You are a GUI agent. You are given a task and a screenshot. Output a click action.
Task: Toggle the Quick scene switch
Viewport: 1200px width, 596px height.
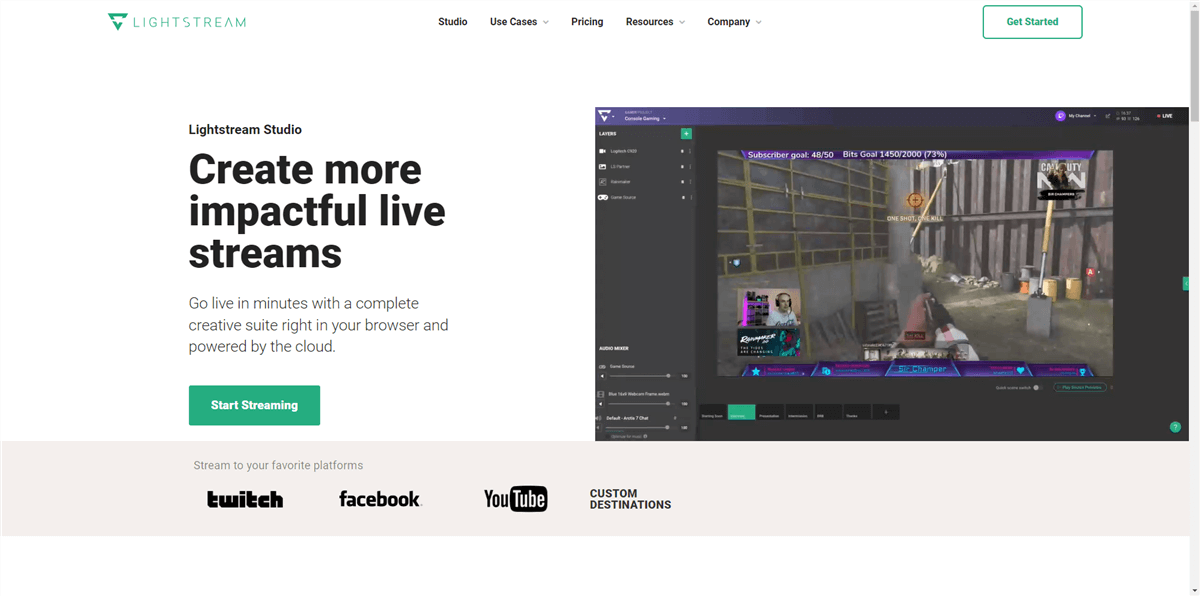[x=1037, y=387]
